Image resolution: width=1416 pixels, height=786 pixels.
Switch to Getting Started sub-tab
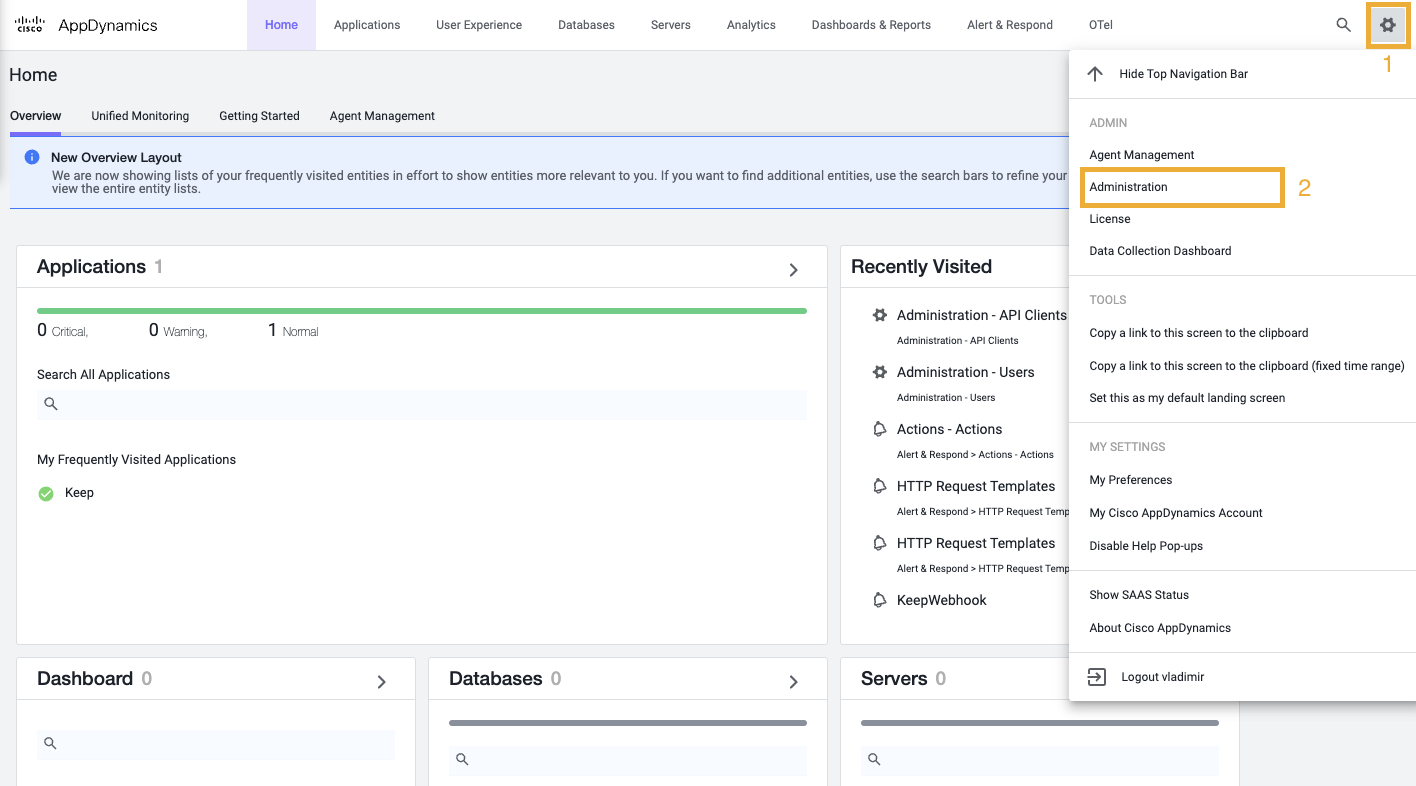[260, 116]
